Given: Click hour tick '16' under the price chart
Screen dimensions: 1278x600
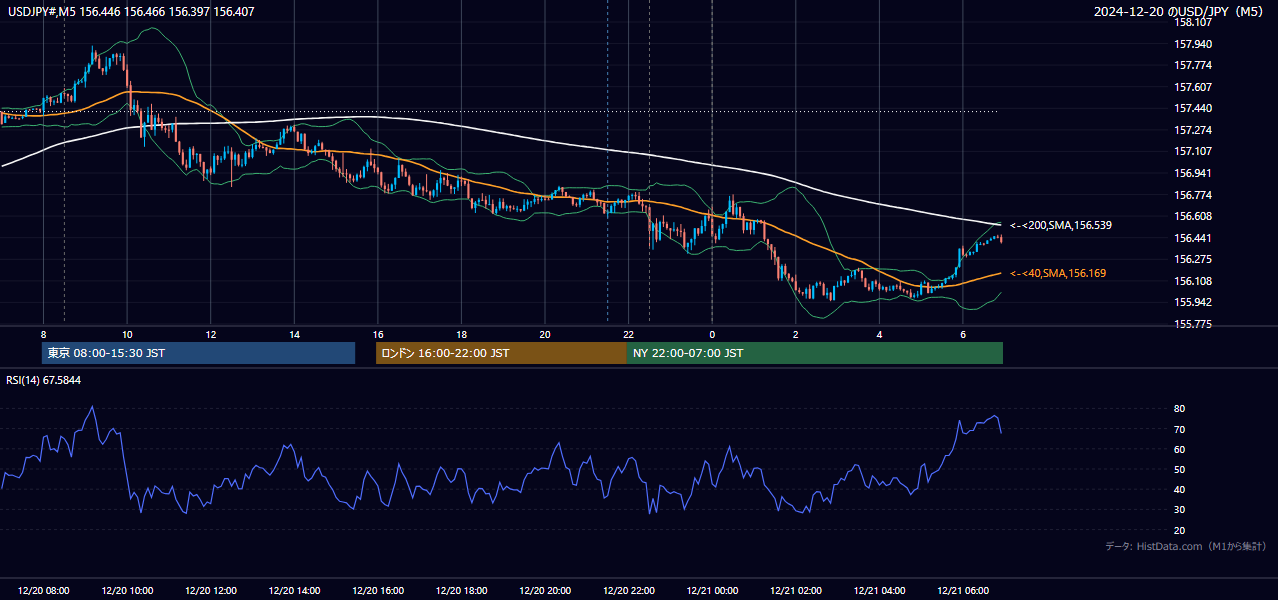Looking at the screenshot, I should (x=378, y=334).
